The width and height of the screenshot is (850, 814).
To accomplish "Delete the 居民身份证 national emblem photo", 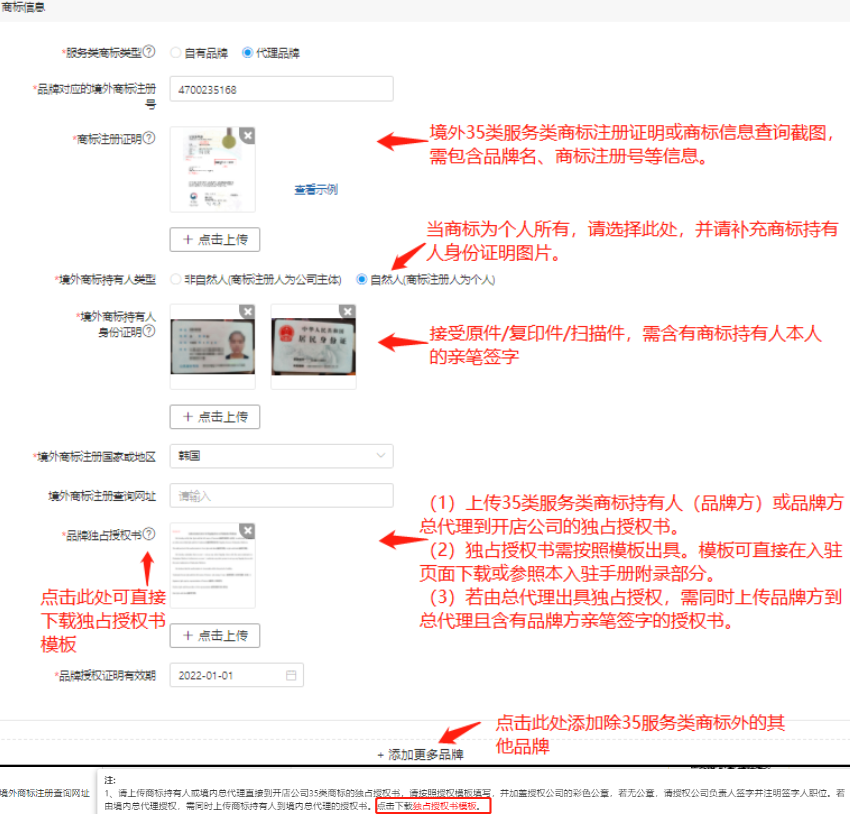I will coord(348,311).
